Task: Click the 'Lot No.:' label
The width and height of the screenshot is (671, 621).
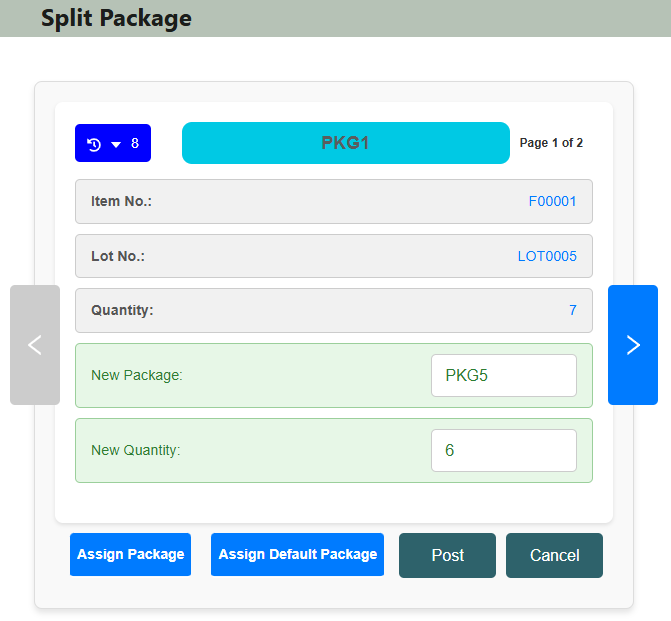Action: (x=118, y=256)
